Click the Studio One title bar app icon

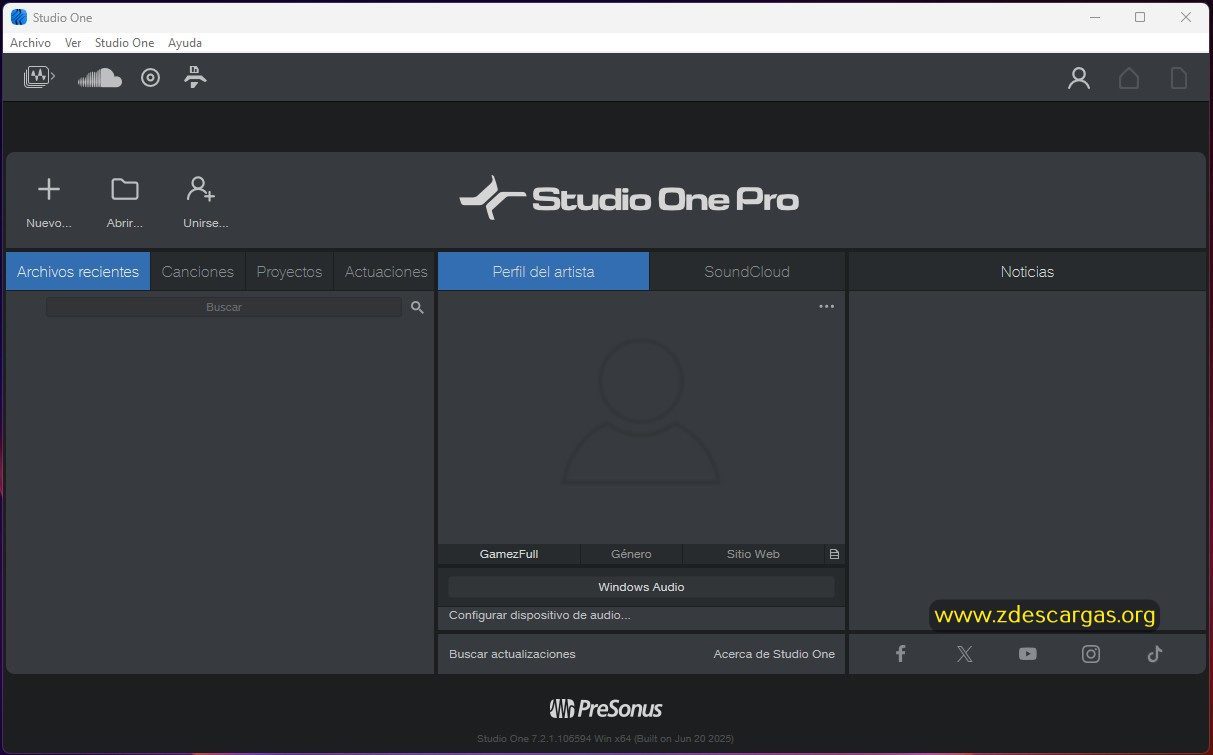tap(19, 17)
